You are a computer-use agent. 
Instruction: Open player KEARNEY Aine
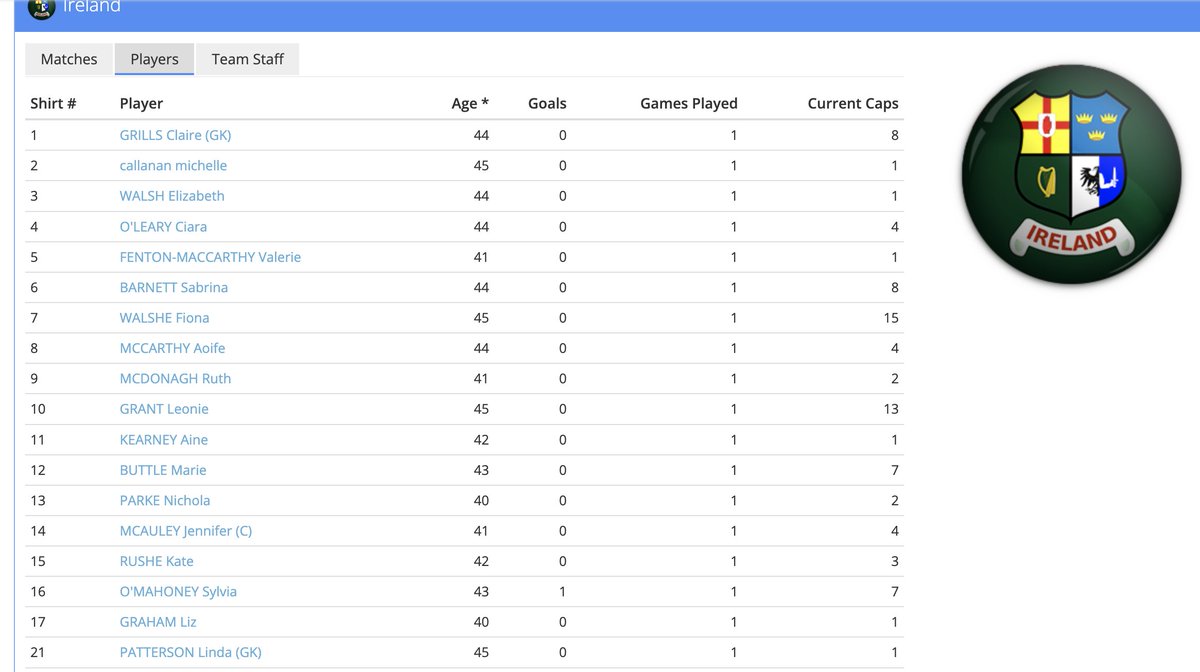click(x=164, y=439)
